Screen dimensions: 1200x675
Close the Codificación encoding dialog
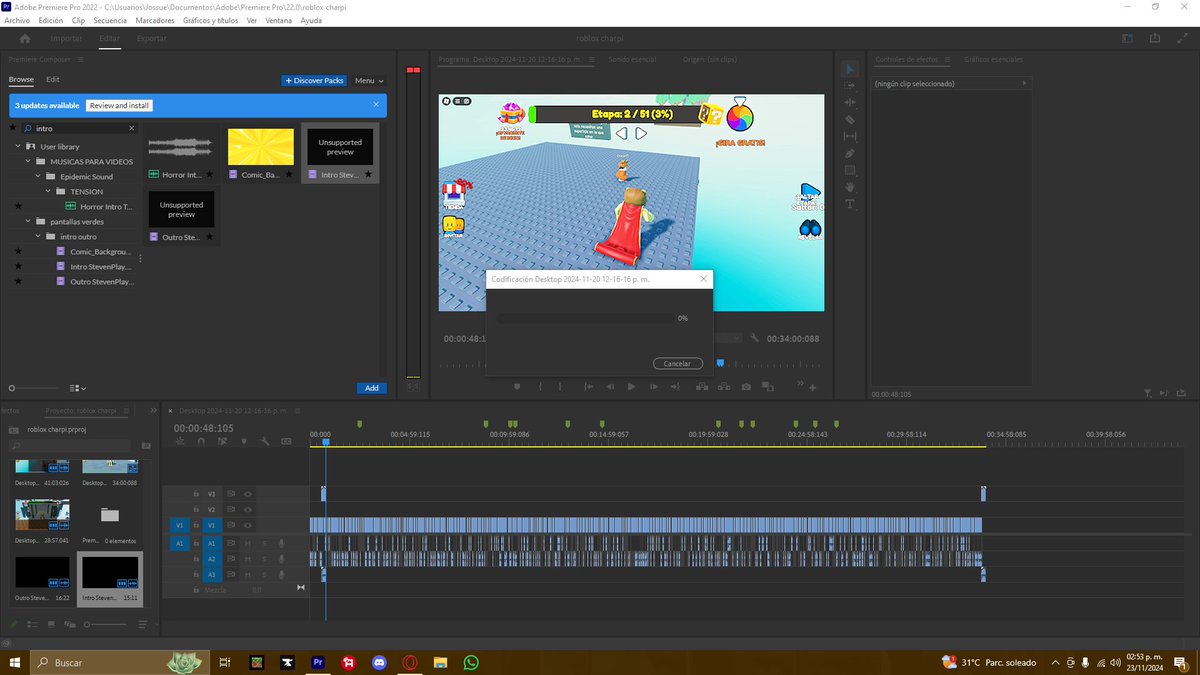(x=703, y=279)
